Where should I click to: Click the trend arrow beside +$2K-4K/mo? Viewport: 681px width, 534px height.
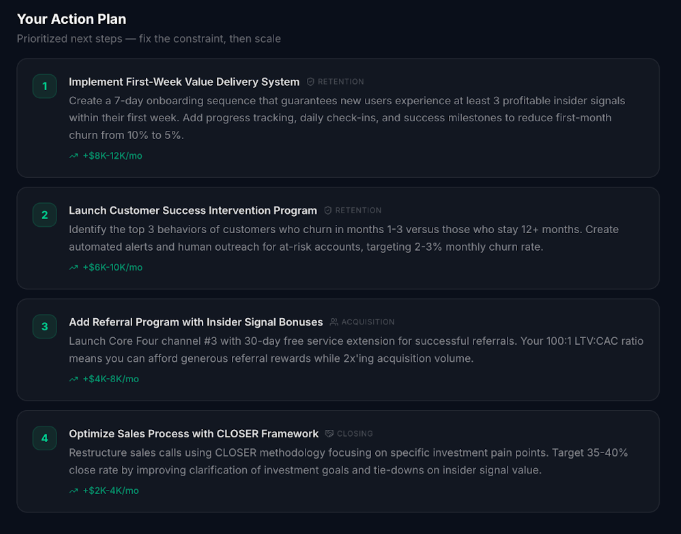74,491
